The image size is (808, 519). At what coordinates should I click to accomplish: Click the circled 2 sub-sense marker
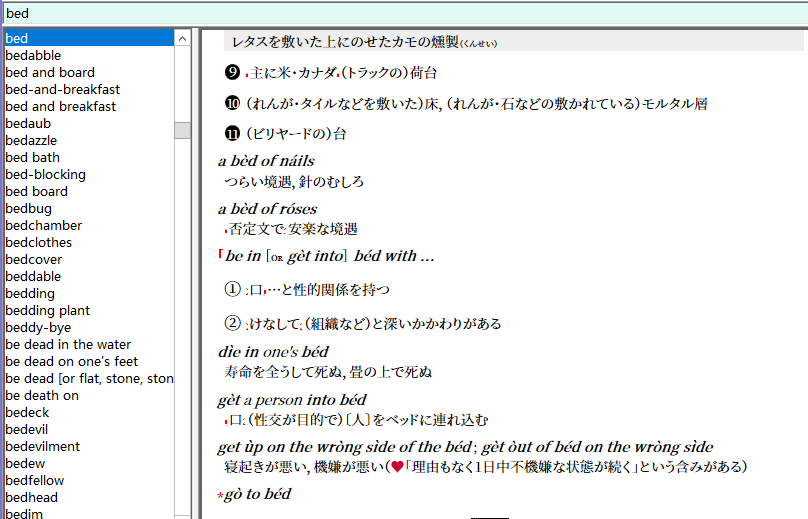(x=232, y=323)
